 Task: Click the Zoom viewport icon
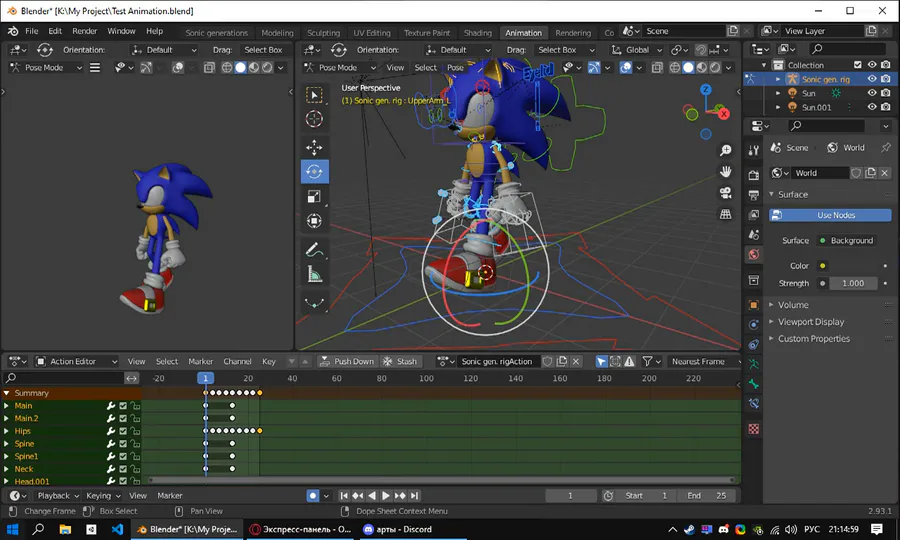(x=726, y=150)
